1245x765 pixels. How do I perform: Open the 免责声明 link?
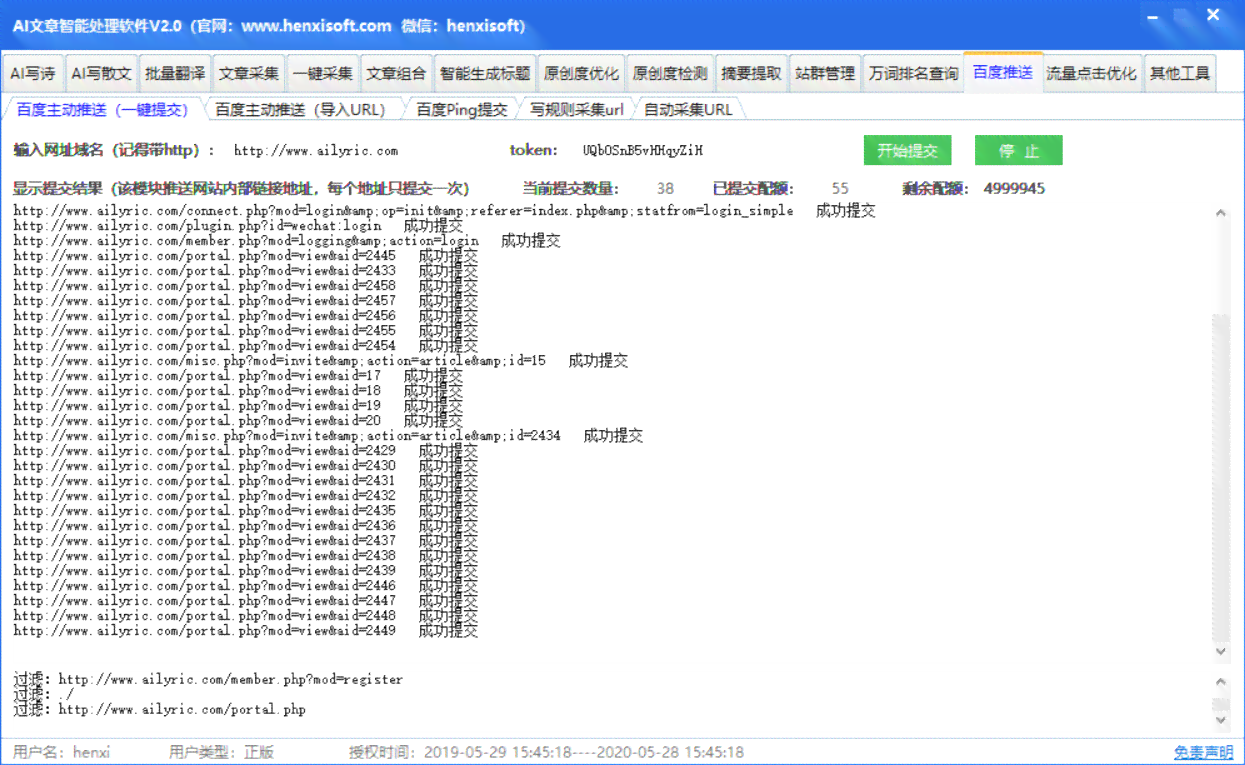coord(1204,752)
